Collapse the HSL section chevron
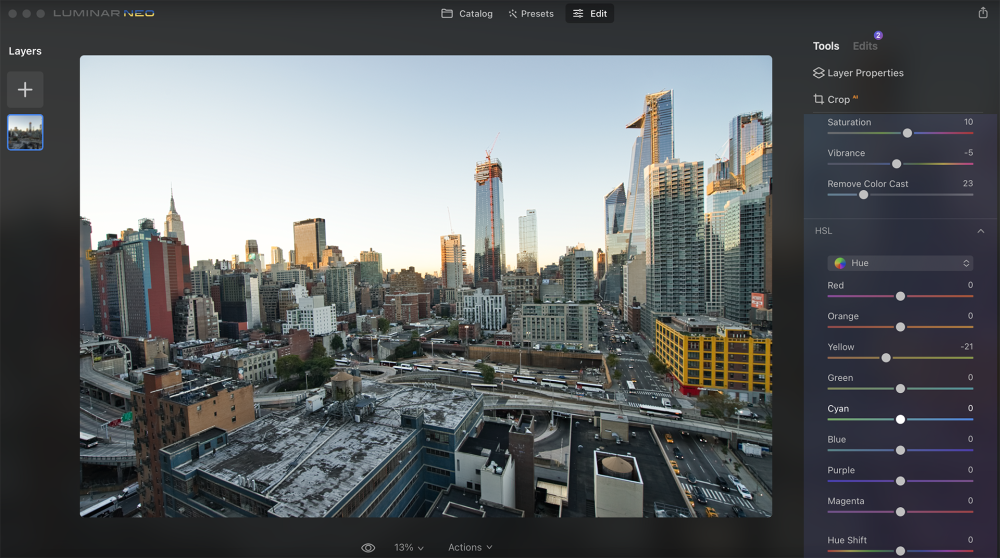Image resolution: width=1000 pixels, height=558 pixels. 981,231
